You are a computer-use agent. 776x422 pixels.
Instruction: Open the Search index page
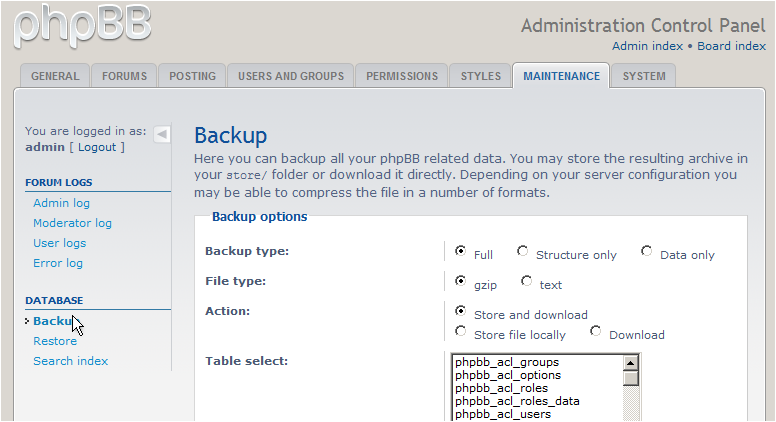click(x=70, y=361)
